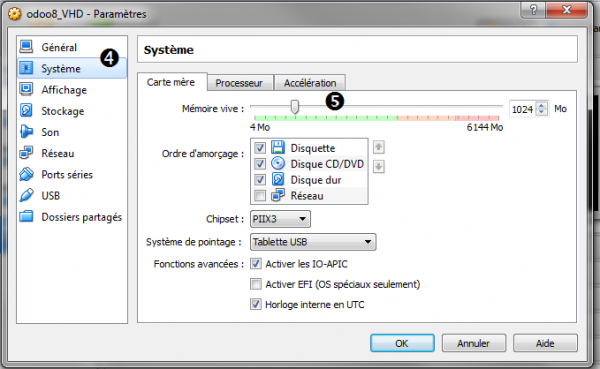
Task: Click the Aide button
Action: click(545, 343)
